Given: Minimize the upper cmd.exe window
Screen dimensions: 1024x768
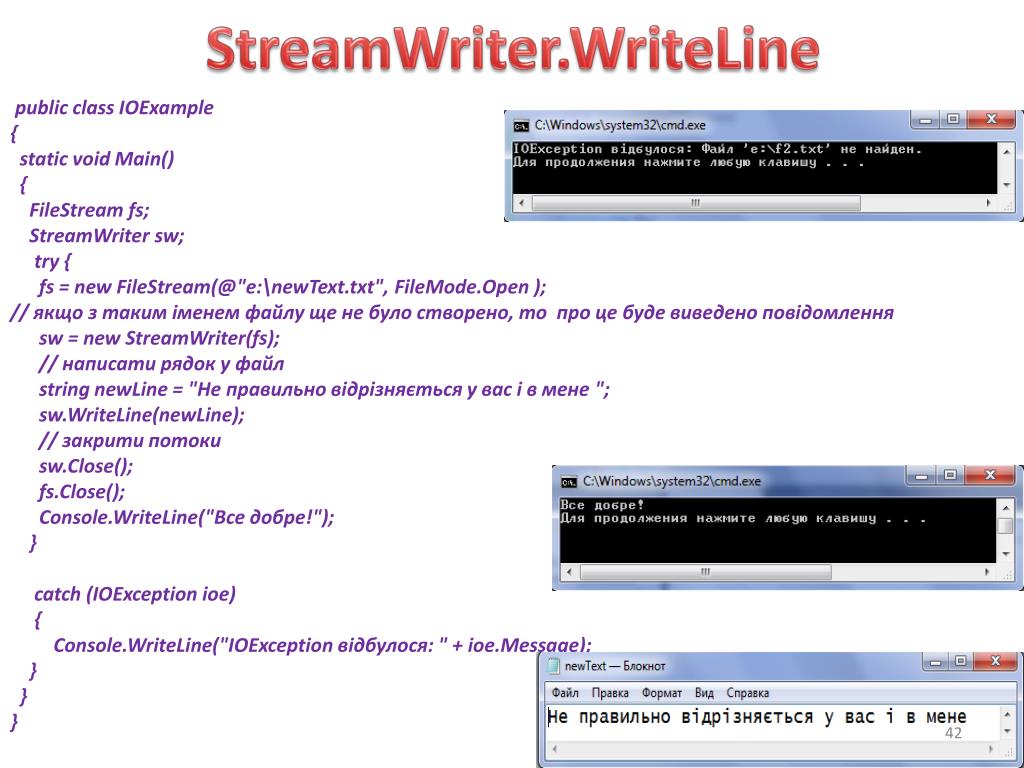Looking at the screenshot, I should point(925,120).
